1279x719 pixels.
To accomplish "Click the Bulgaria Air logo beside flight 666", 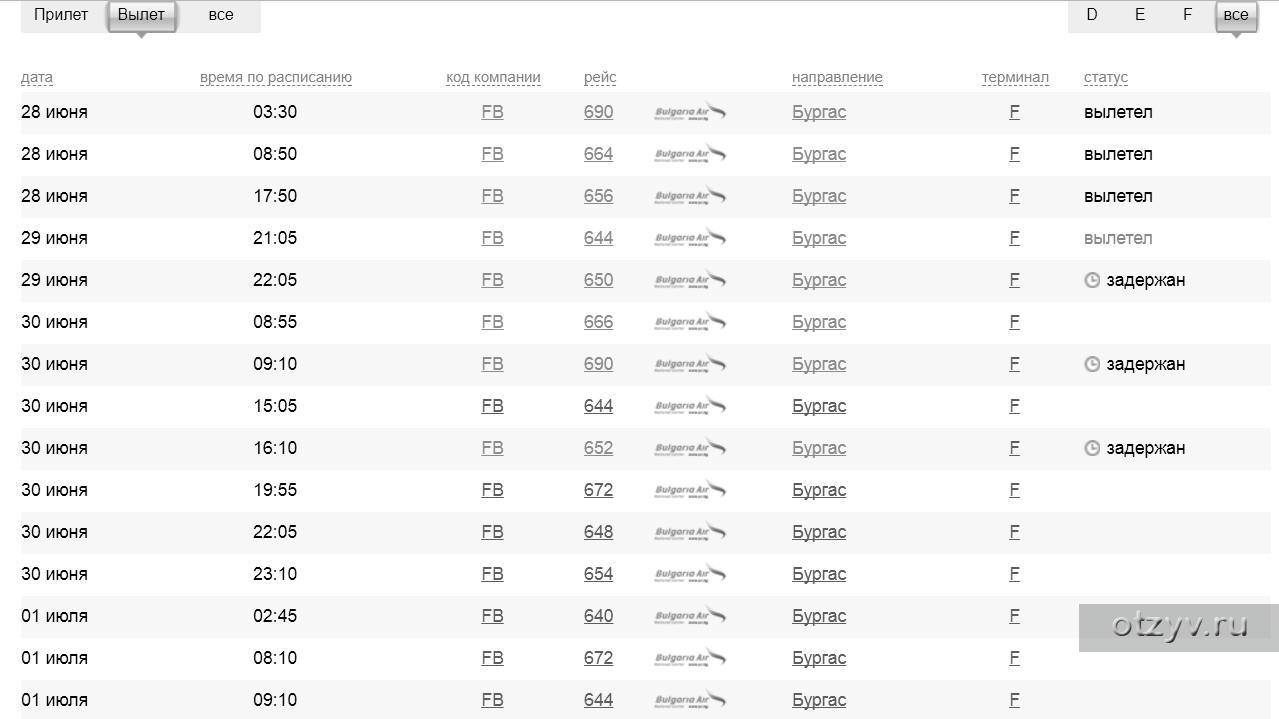I will point(690,322).
